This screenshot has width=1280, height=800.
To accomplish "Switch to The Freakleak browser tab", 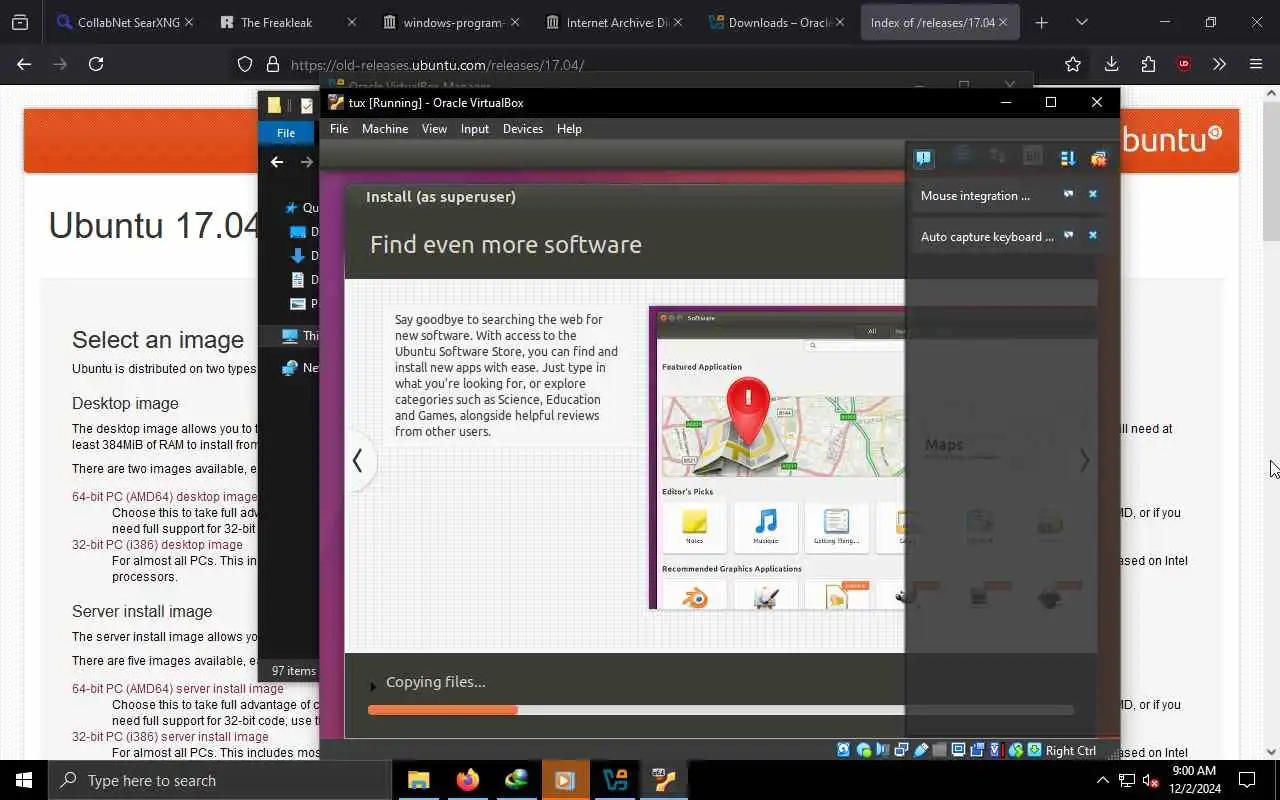I will (288, 22).
